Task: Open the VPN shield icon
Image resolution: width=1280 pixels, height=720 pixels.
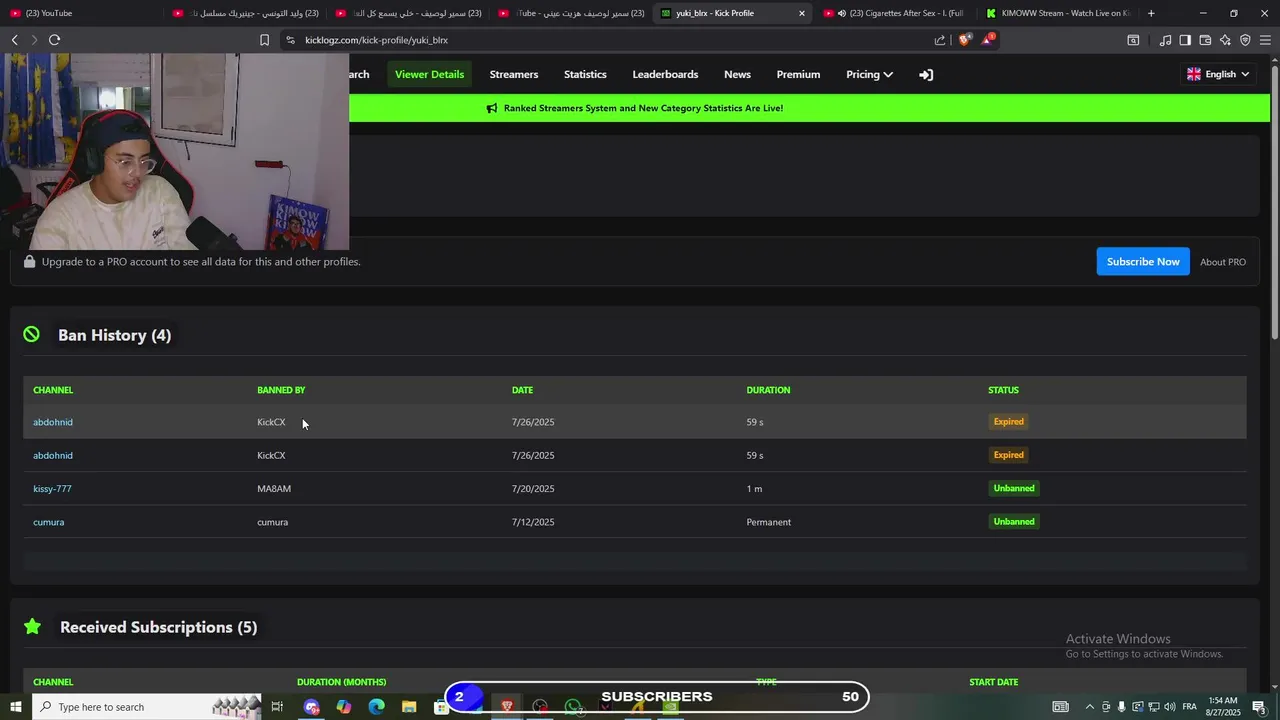Action: 1245,40
